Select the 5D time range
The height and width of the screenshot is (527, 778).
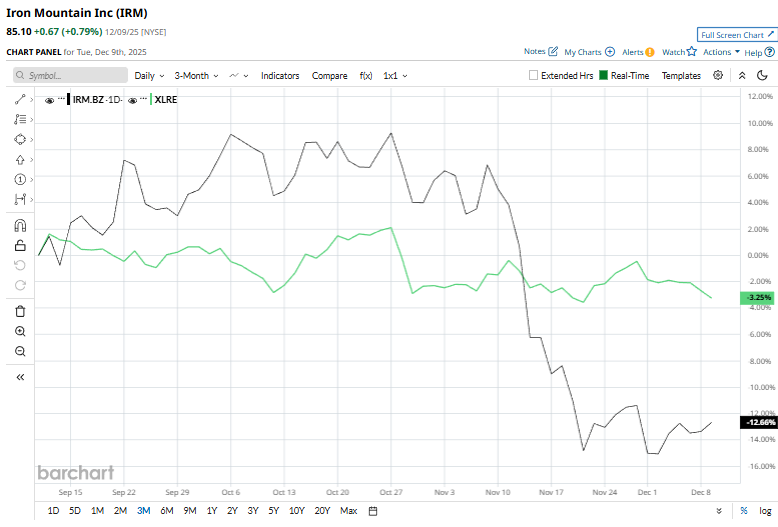pyautogui.click(x=75, y=511)
